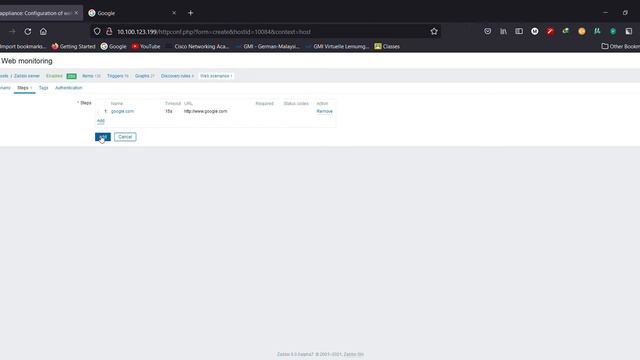
Task: Switch to the Tags tab
Action: click(x=43, y=88)
